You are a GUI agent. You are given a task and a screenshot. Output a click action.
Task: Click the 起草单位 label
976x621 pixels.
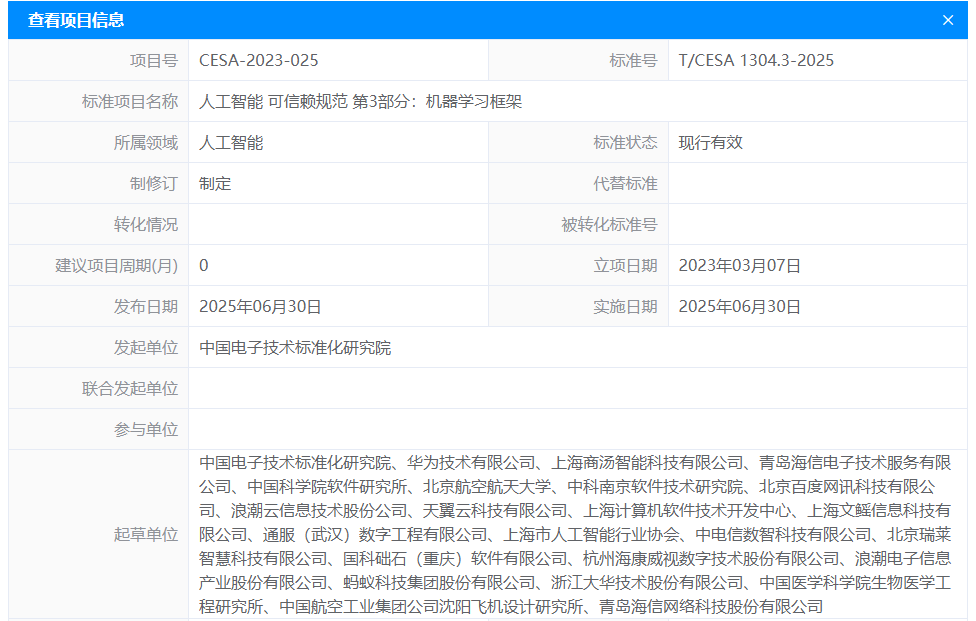[x=146, y=535]
